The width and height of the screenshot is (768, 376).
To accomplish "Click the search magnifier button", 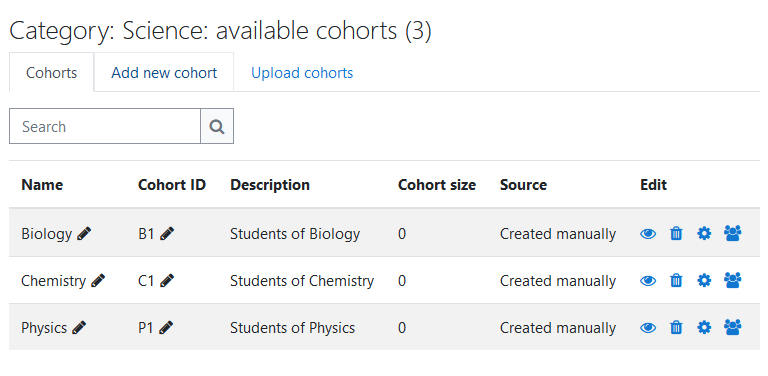I will click(x=217, y=126).
